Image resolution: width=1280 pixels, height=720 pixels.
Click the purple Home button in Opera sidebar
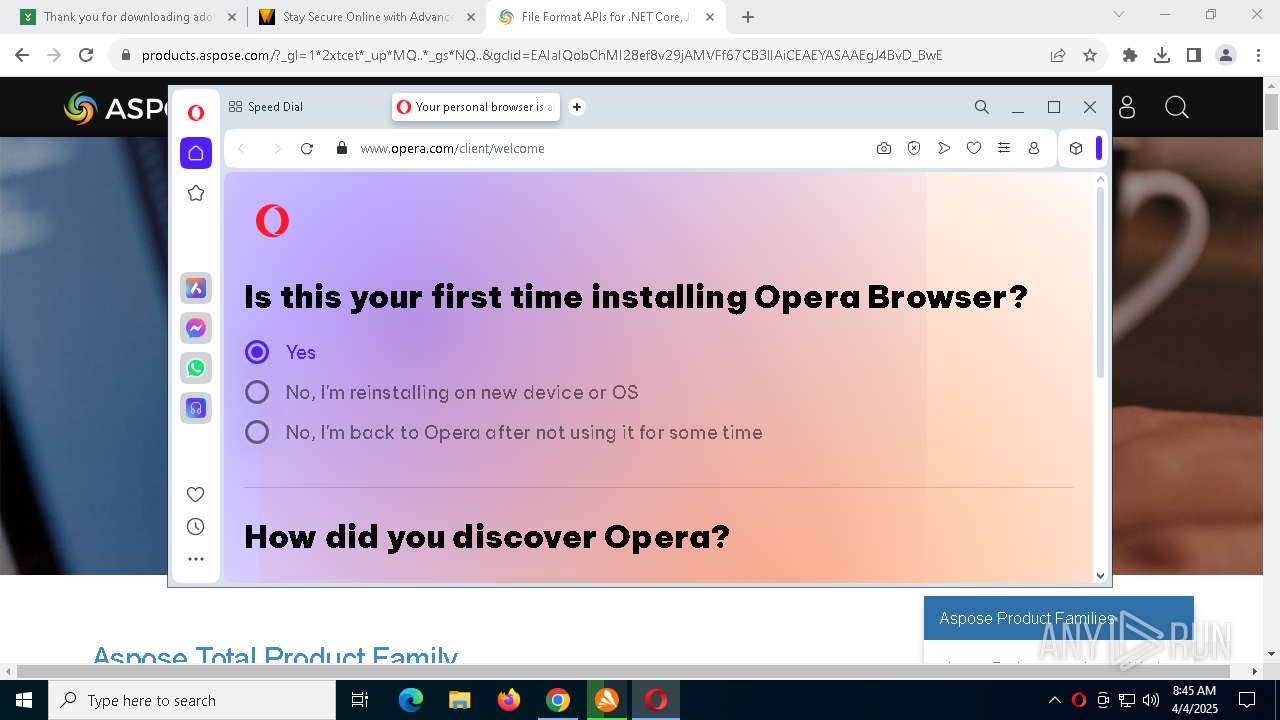pos(196,153)
